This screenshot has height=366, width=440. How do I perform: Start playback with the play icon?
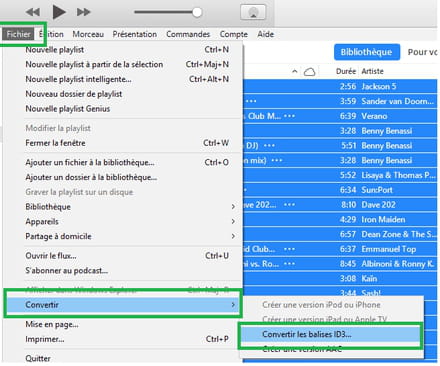(x=59, y=12)
